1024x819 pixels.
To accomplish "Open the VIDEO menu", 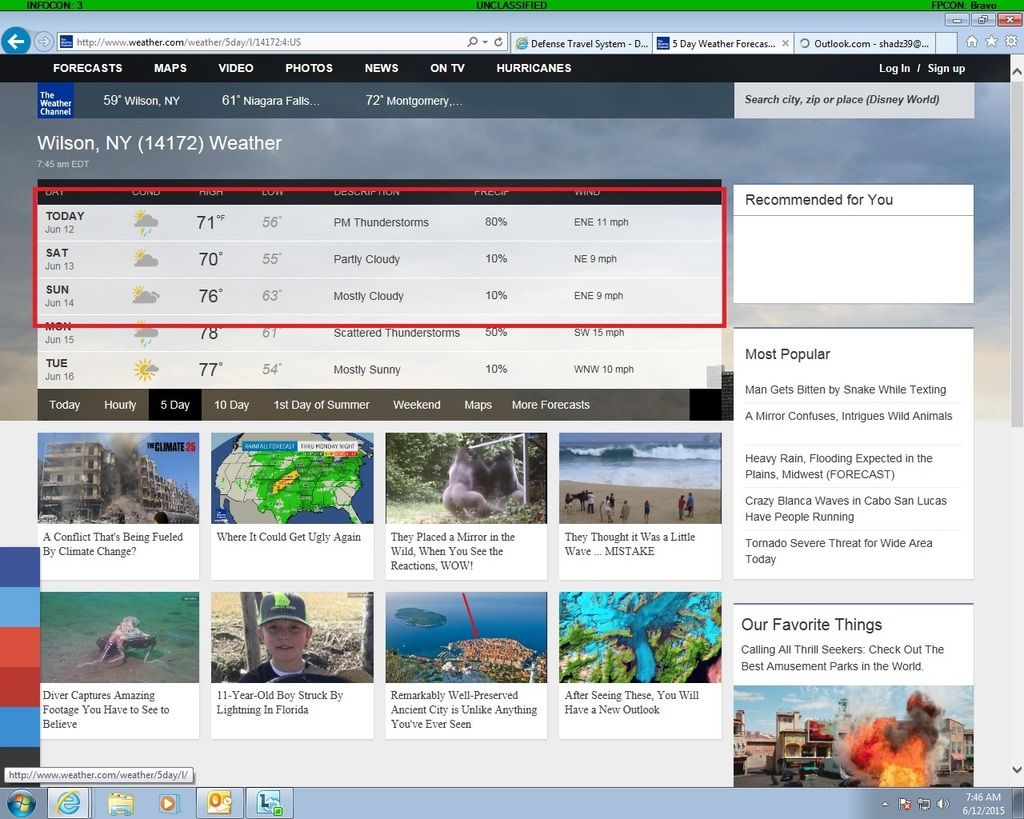I will [x=236, y=68].
